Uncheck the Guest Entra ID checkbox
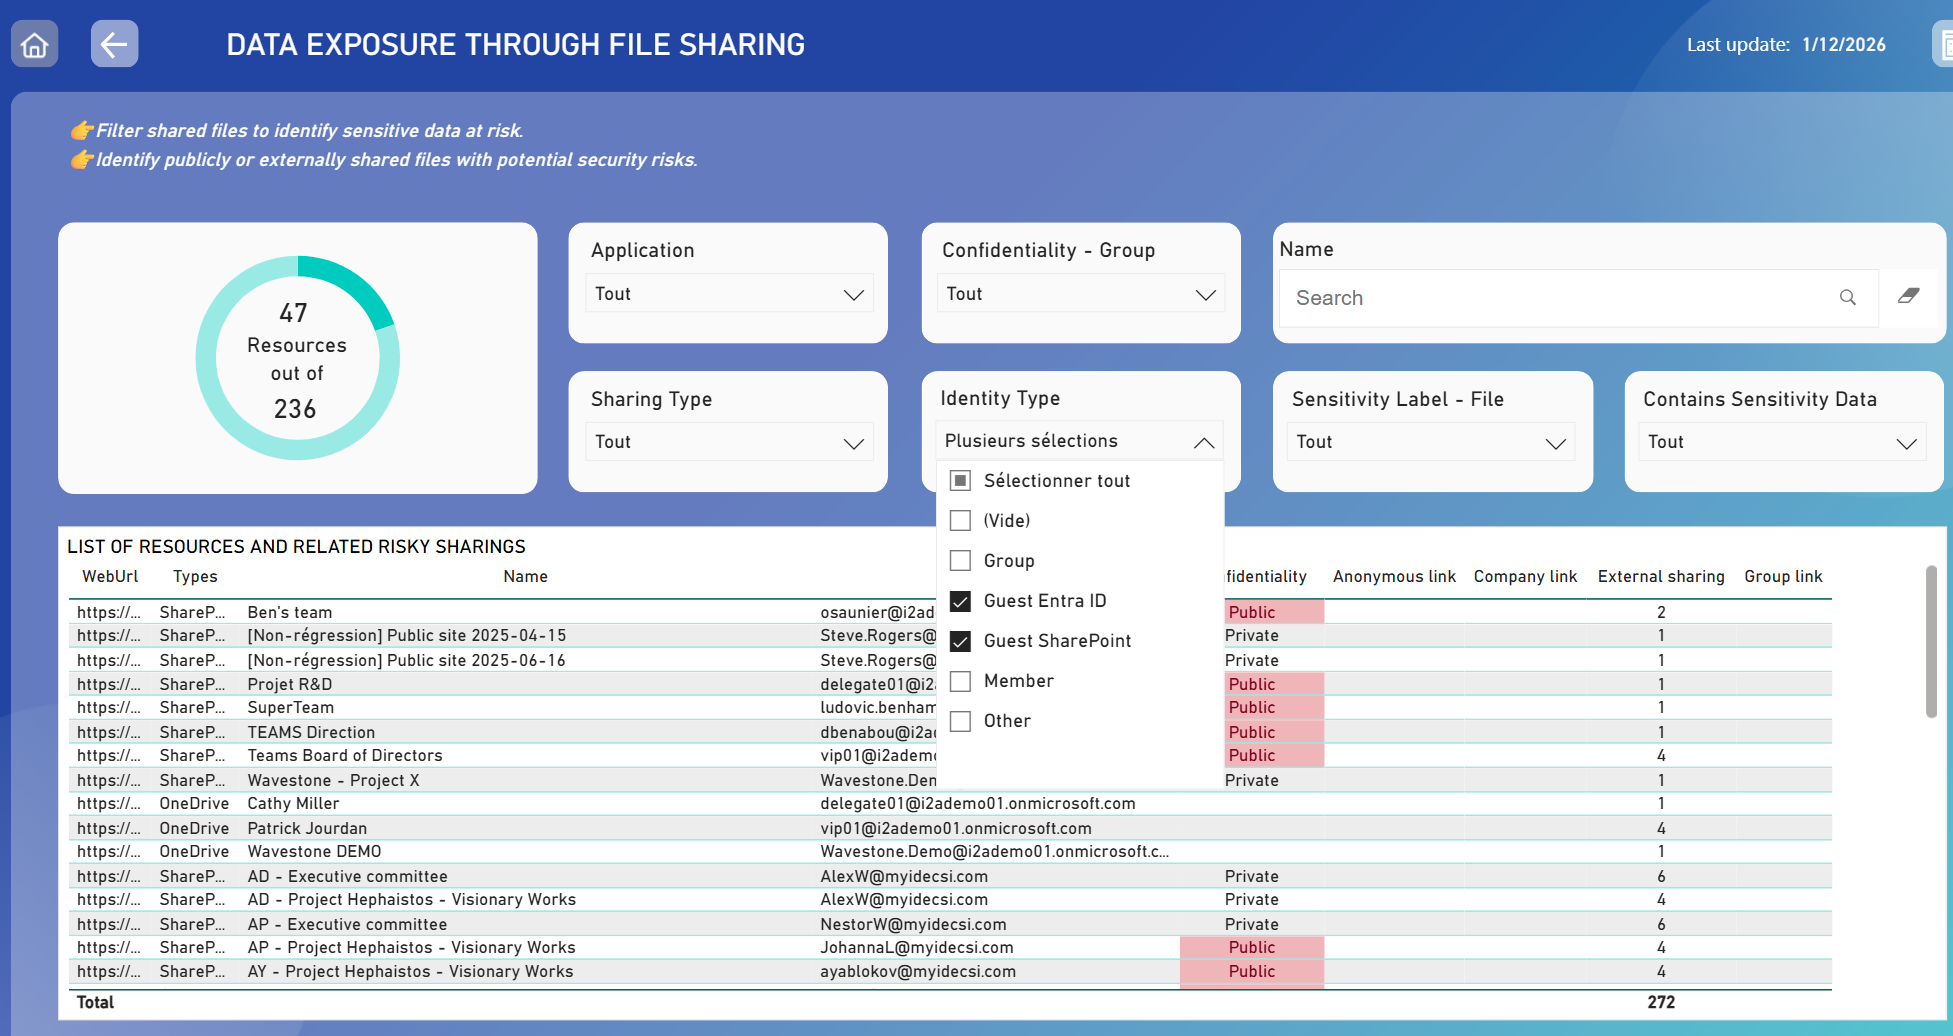This screenshot has height=1036, width=1953. point(960,601)
